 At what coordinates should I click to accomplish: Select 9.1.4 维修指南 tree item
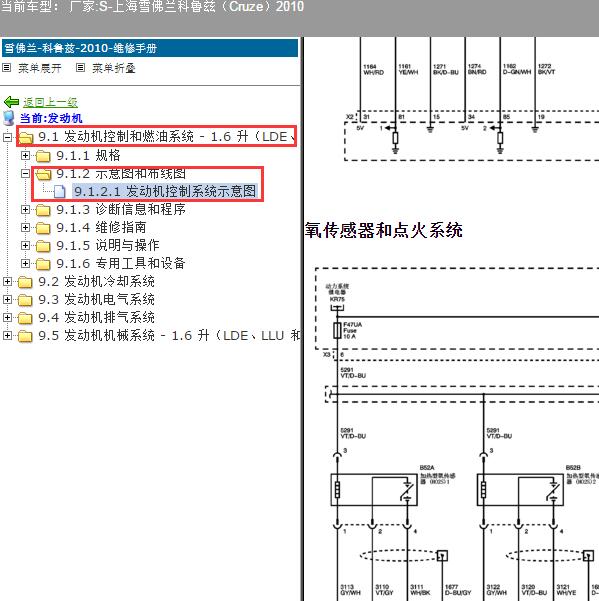tap(101, 227)
